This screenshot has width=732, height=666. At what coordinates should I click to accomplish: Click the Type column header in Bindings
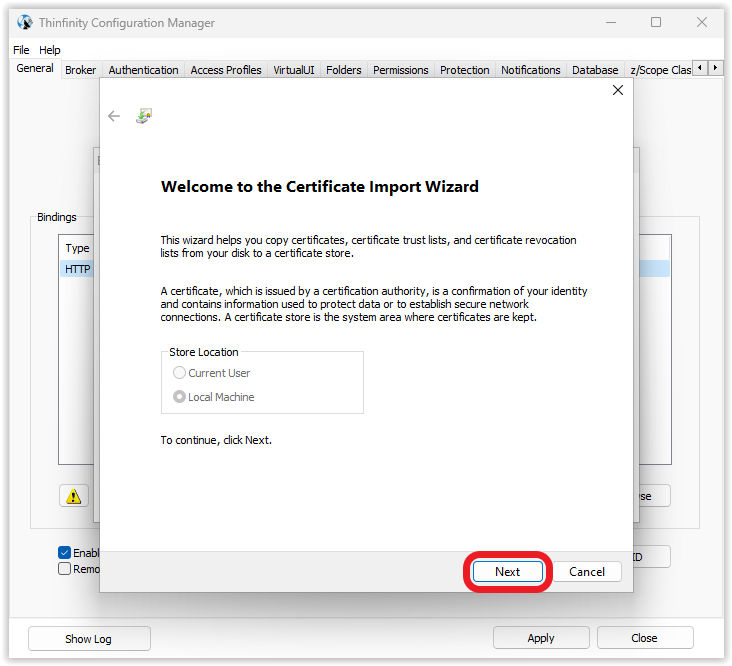coord(77,248)
